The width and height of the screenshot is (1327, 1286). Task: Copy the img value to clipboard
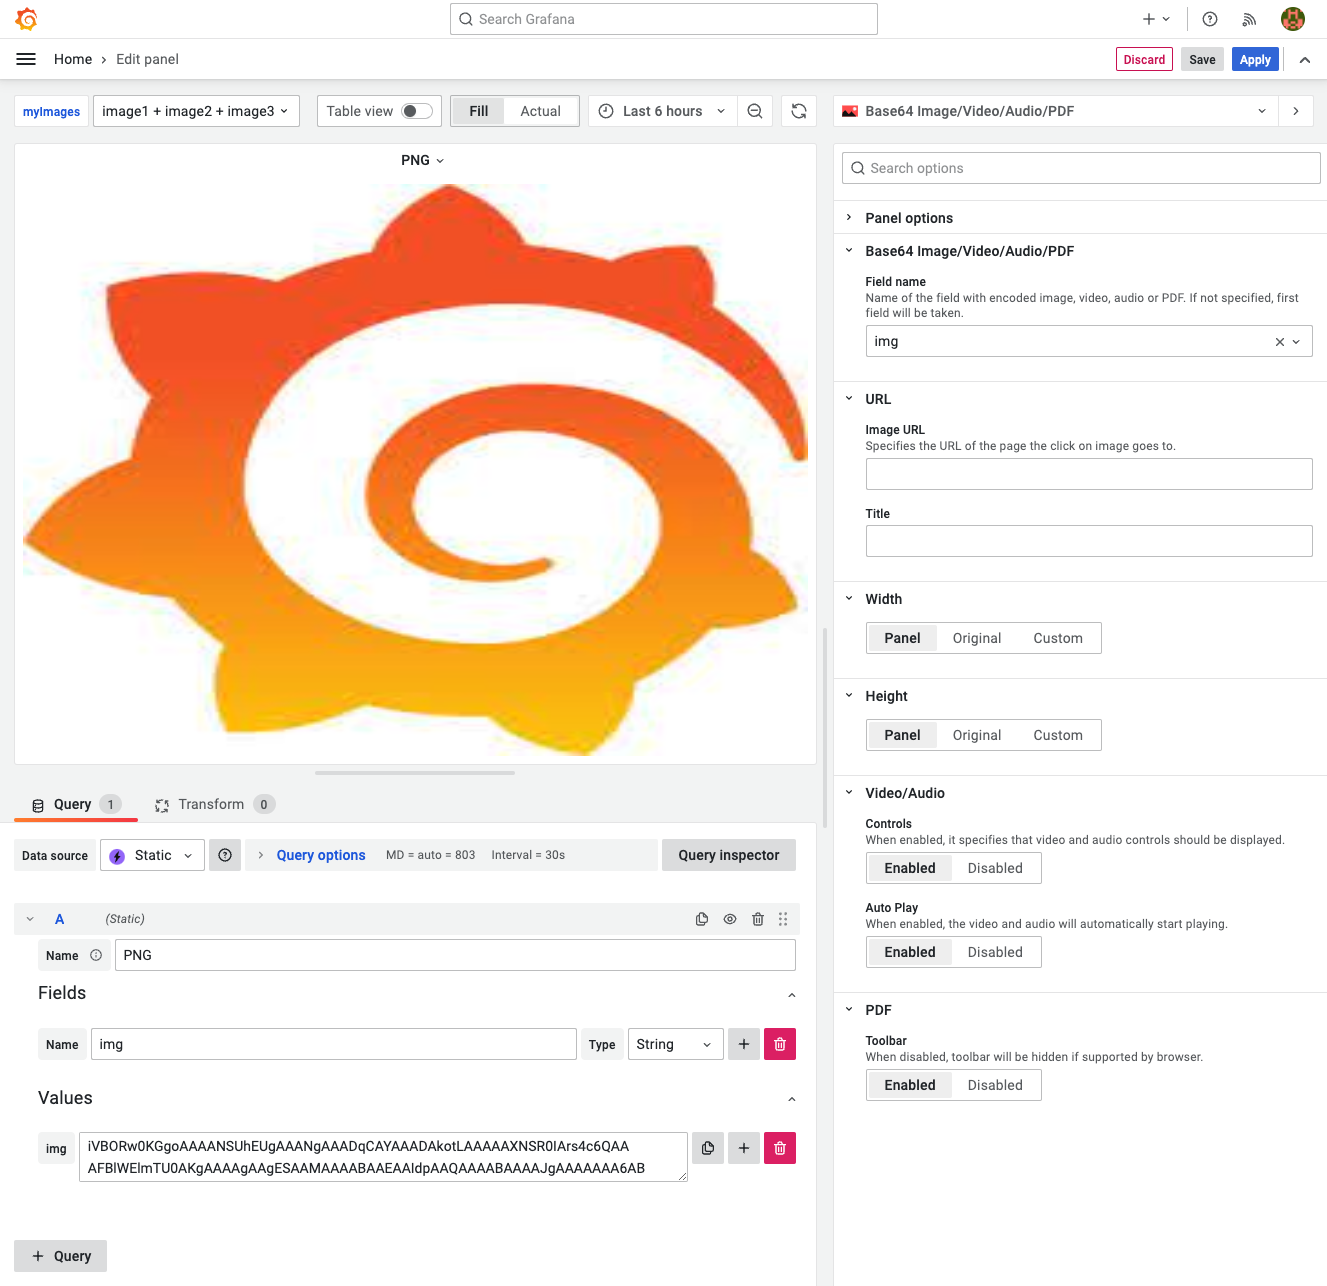(x=708, y=1148)
